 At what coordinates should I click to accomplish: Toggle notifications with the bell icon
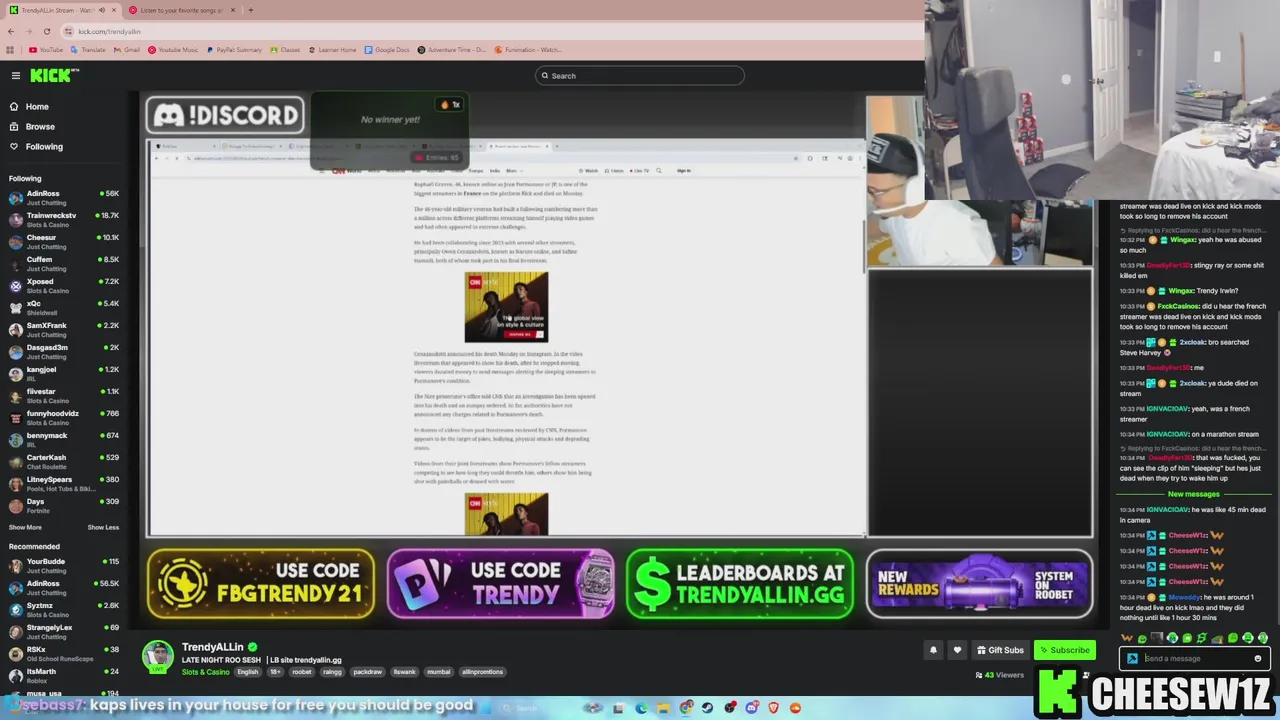tap(933, 650)
